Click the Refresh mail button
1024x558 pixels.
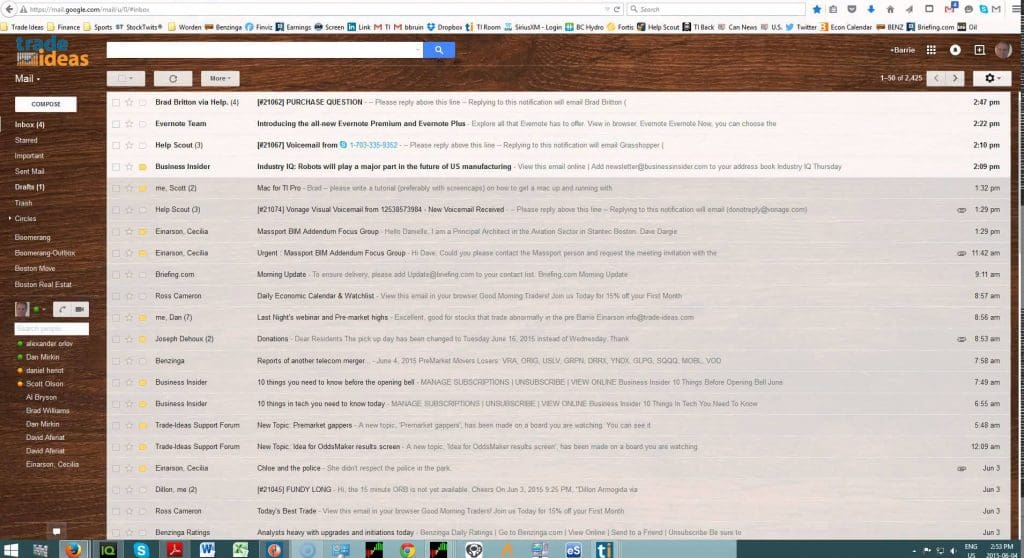pos(173,78)
